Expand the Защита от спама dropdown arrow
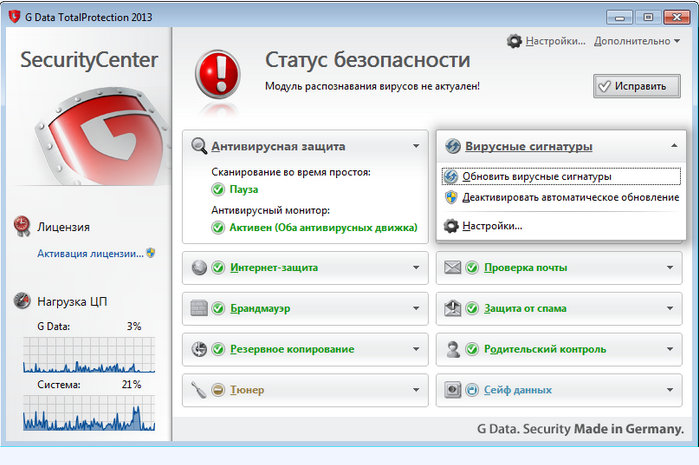699x465 pixels. [x=670, y=308]
